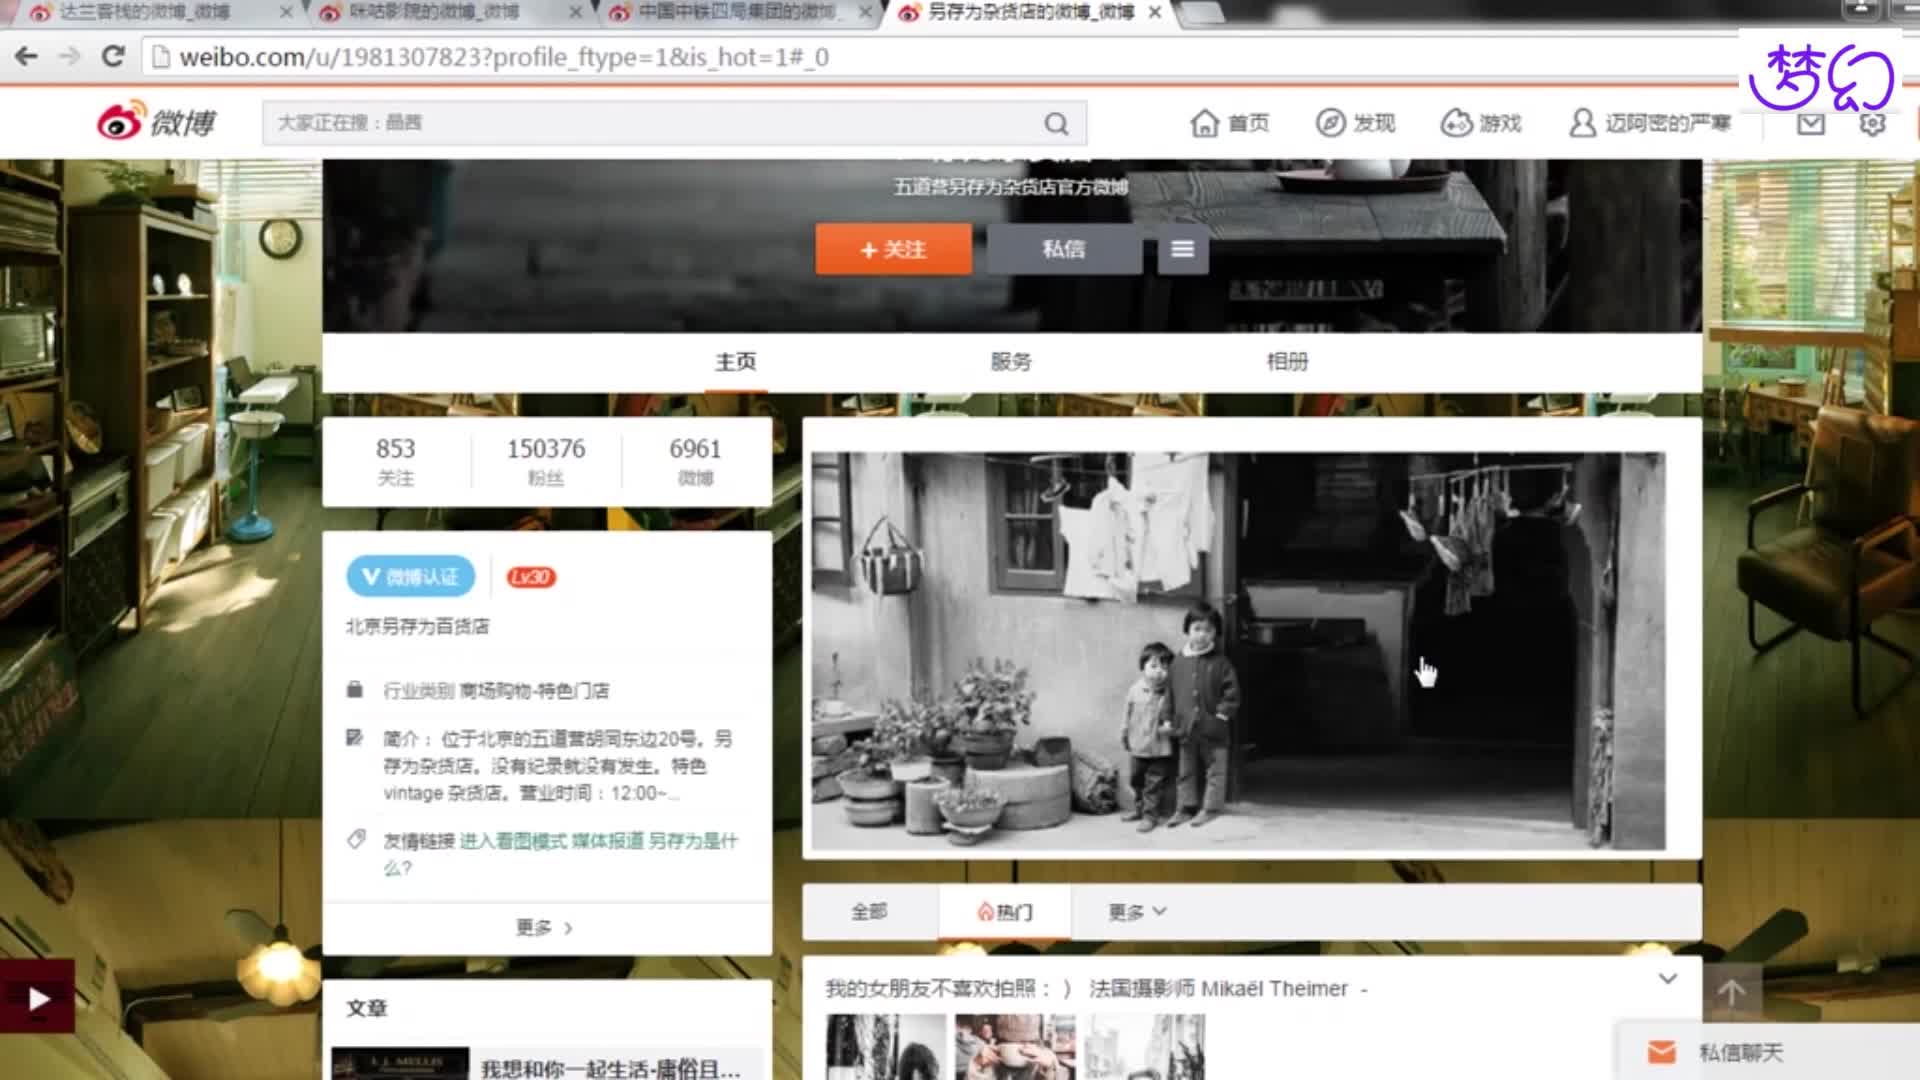Click the play button at lower left
The width and height of the screenshot is (1920, 1080).
(38, 998)
